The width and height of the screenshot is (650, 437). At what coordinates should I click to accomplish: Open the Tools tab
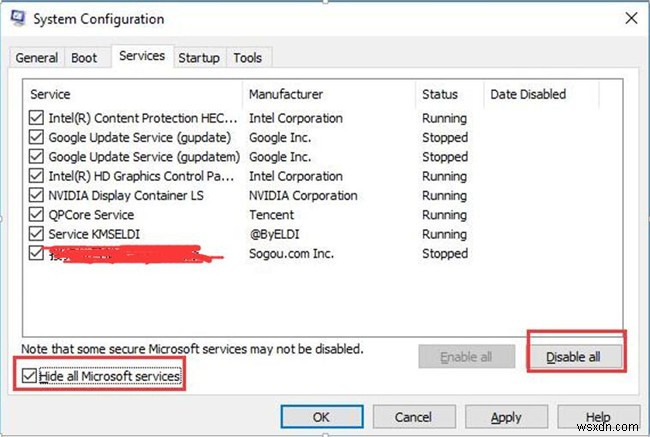pos(247,58)
